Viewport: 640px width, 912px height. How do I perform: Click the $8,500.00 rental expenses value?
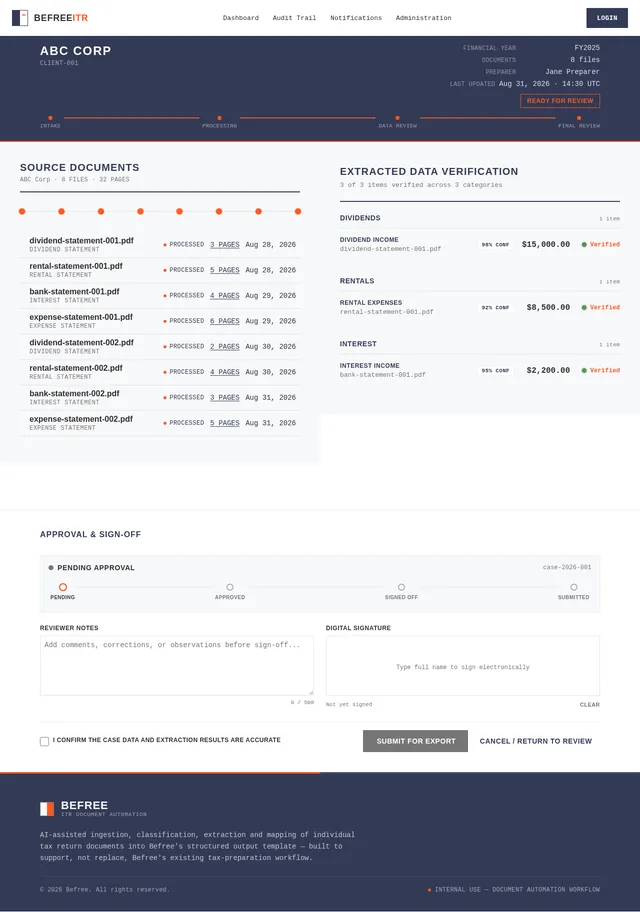(548, 308)
